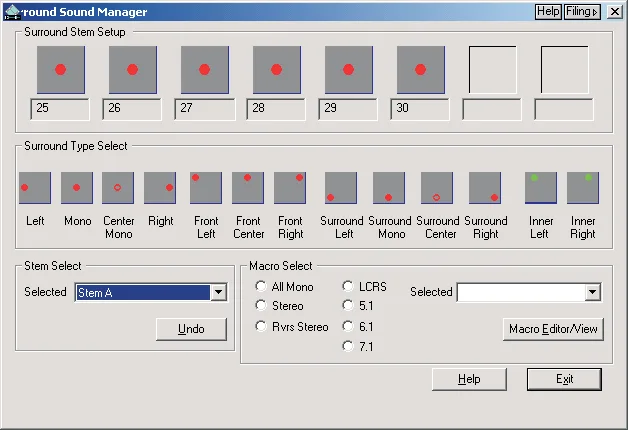Pick the Right surround type icon
The width and height of the screenshot is (628, 430).
(x=160, y=188)
